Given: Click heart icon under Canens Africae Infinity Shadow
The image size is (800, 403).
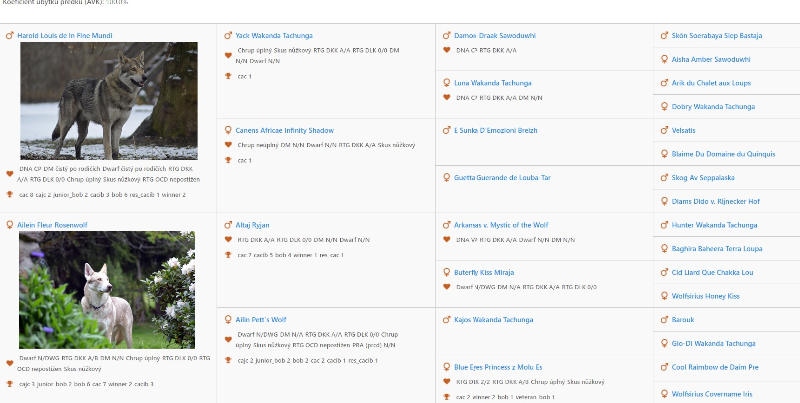Looking at the screenshot, I should [x=228, y=145].
